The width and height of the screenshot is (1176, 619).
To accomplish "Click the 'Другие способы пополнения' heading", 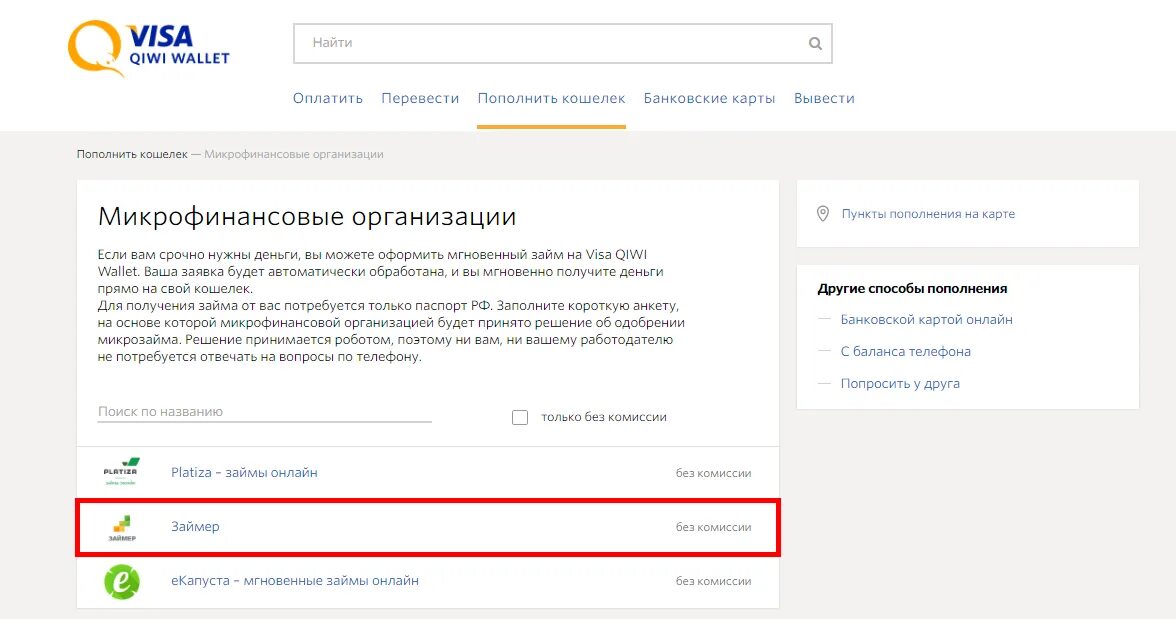I will (x=912, y=289).
